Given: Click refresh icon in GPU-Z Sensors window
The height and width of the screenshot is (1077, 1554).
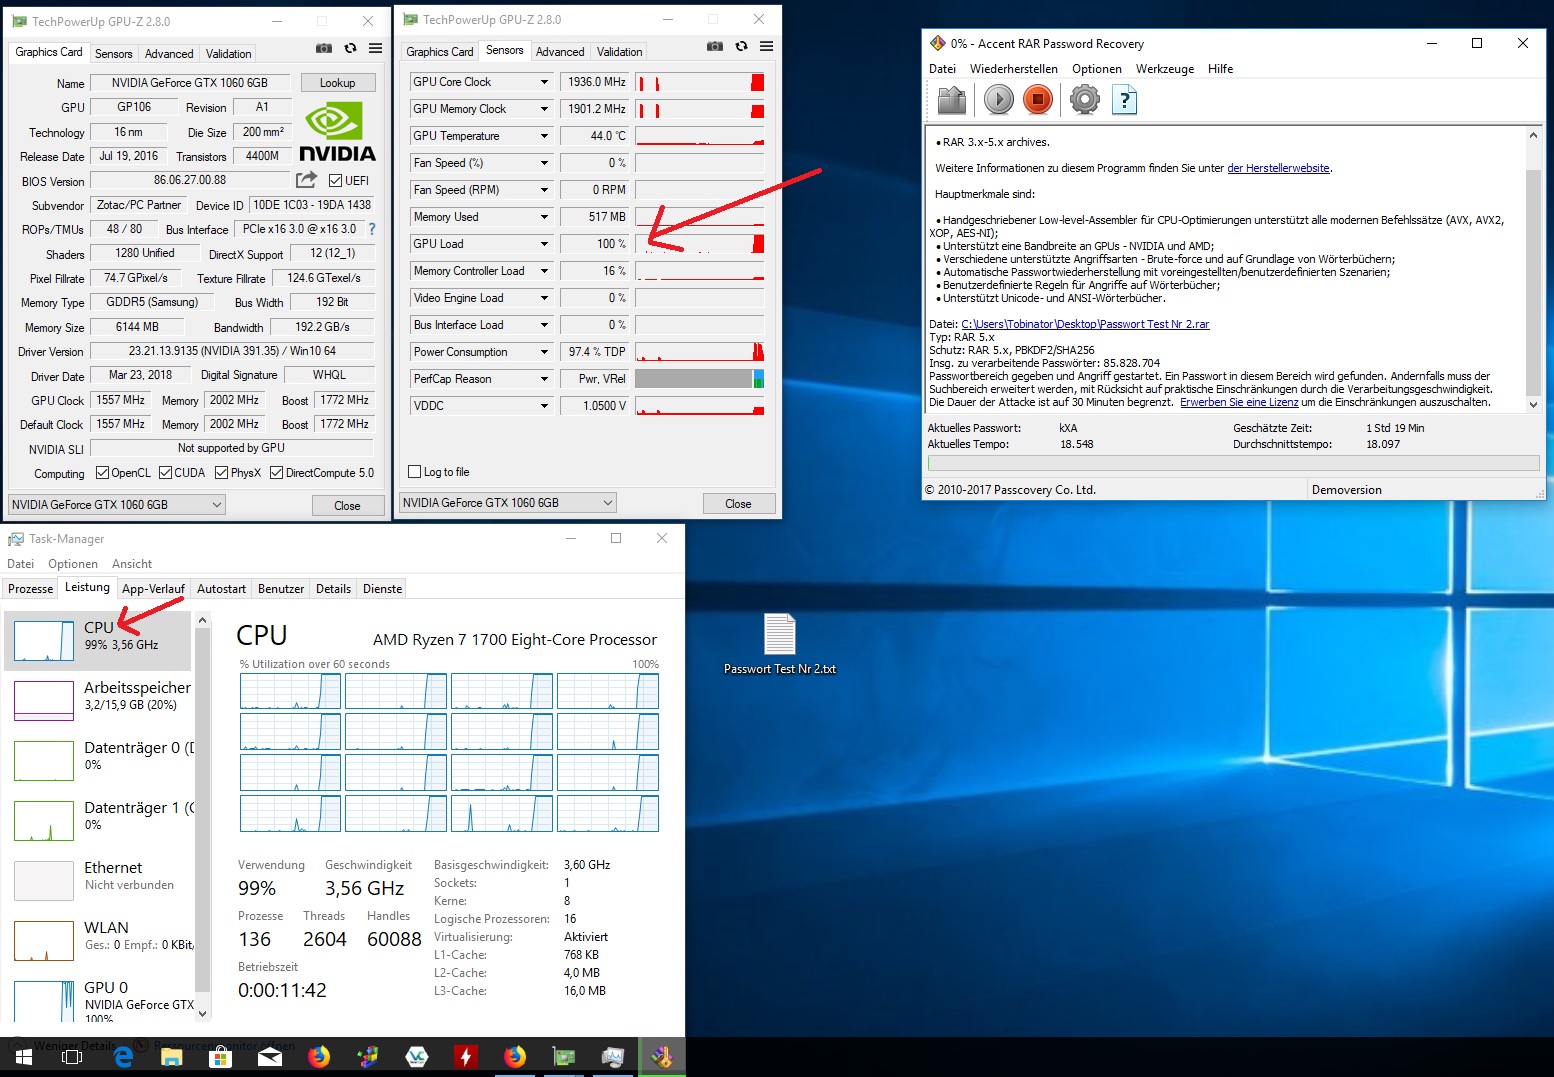Looking at the screenshot, I should point(741,46).
